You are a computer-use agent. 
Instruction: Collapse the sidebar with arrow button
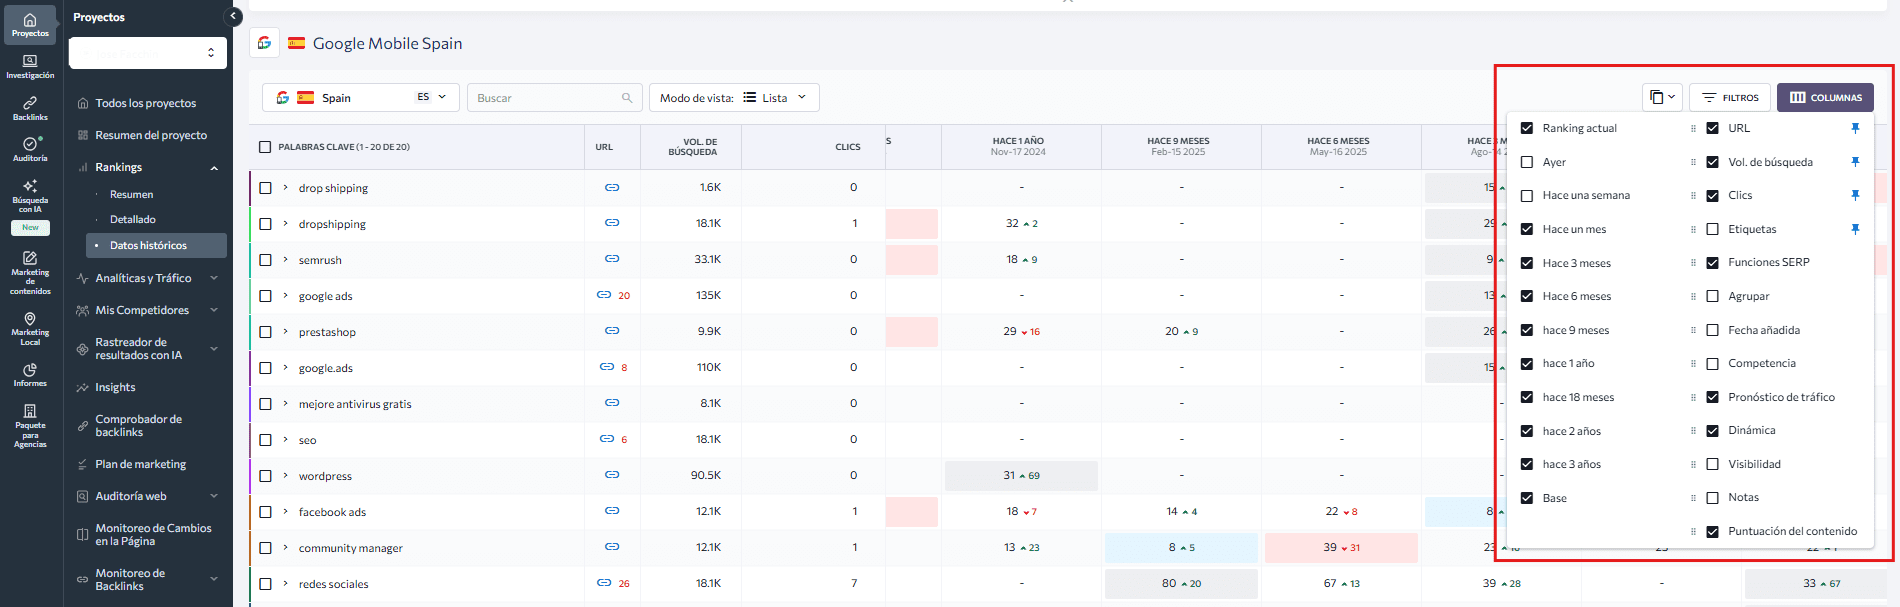[234, 16]
